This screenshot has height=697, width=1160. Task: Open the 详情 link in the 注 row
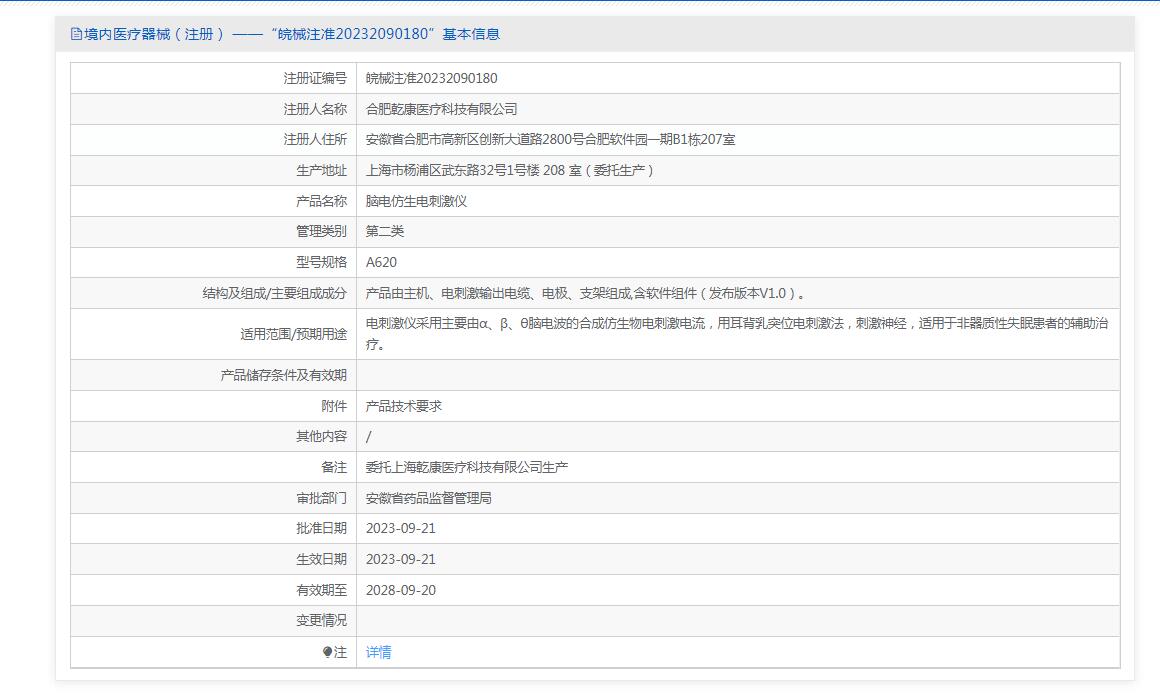coord(378,652)
